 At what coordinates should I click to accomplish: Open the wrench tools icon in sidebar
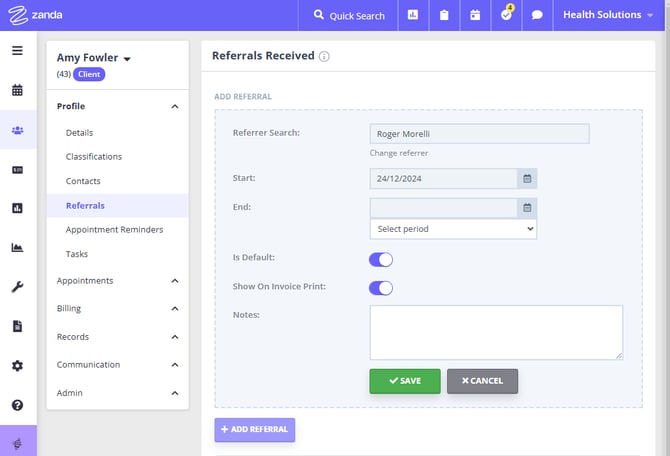click(x=17, y=287)
